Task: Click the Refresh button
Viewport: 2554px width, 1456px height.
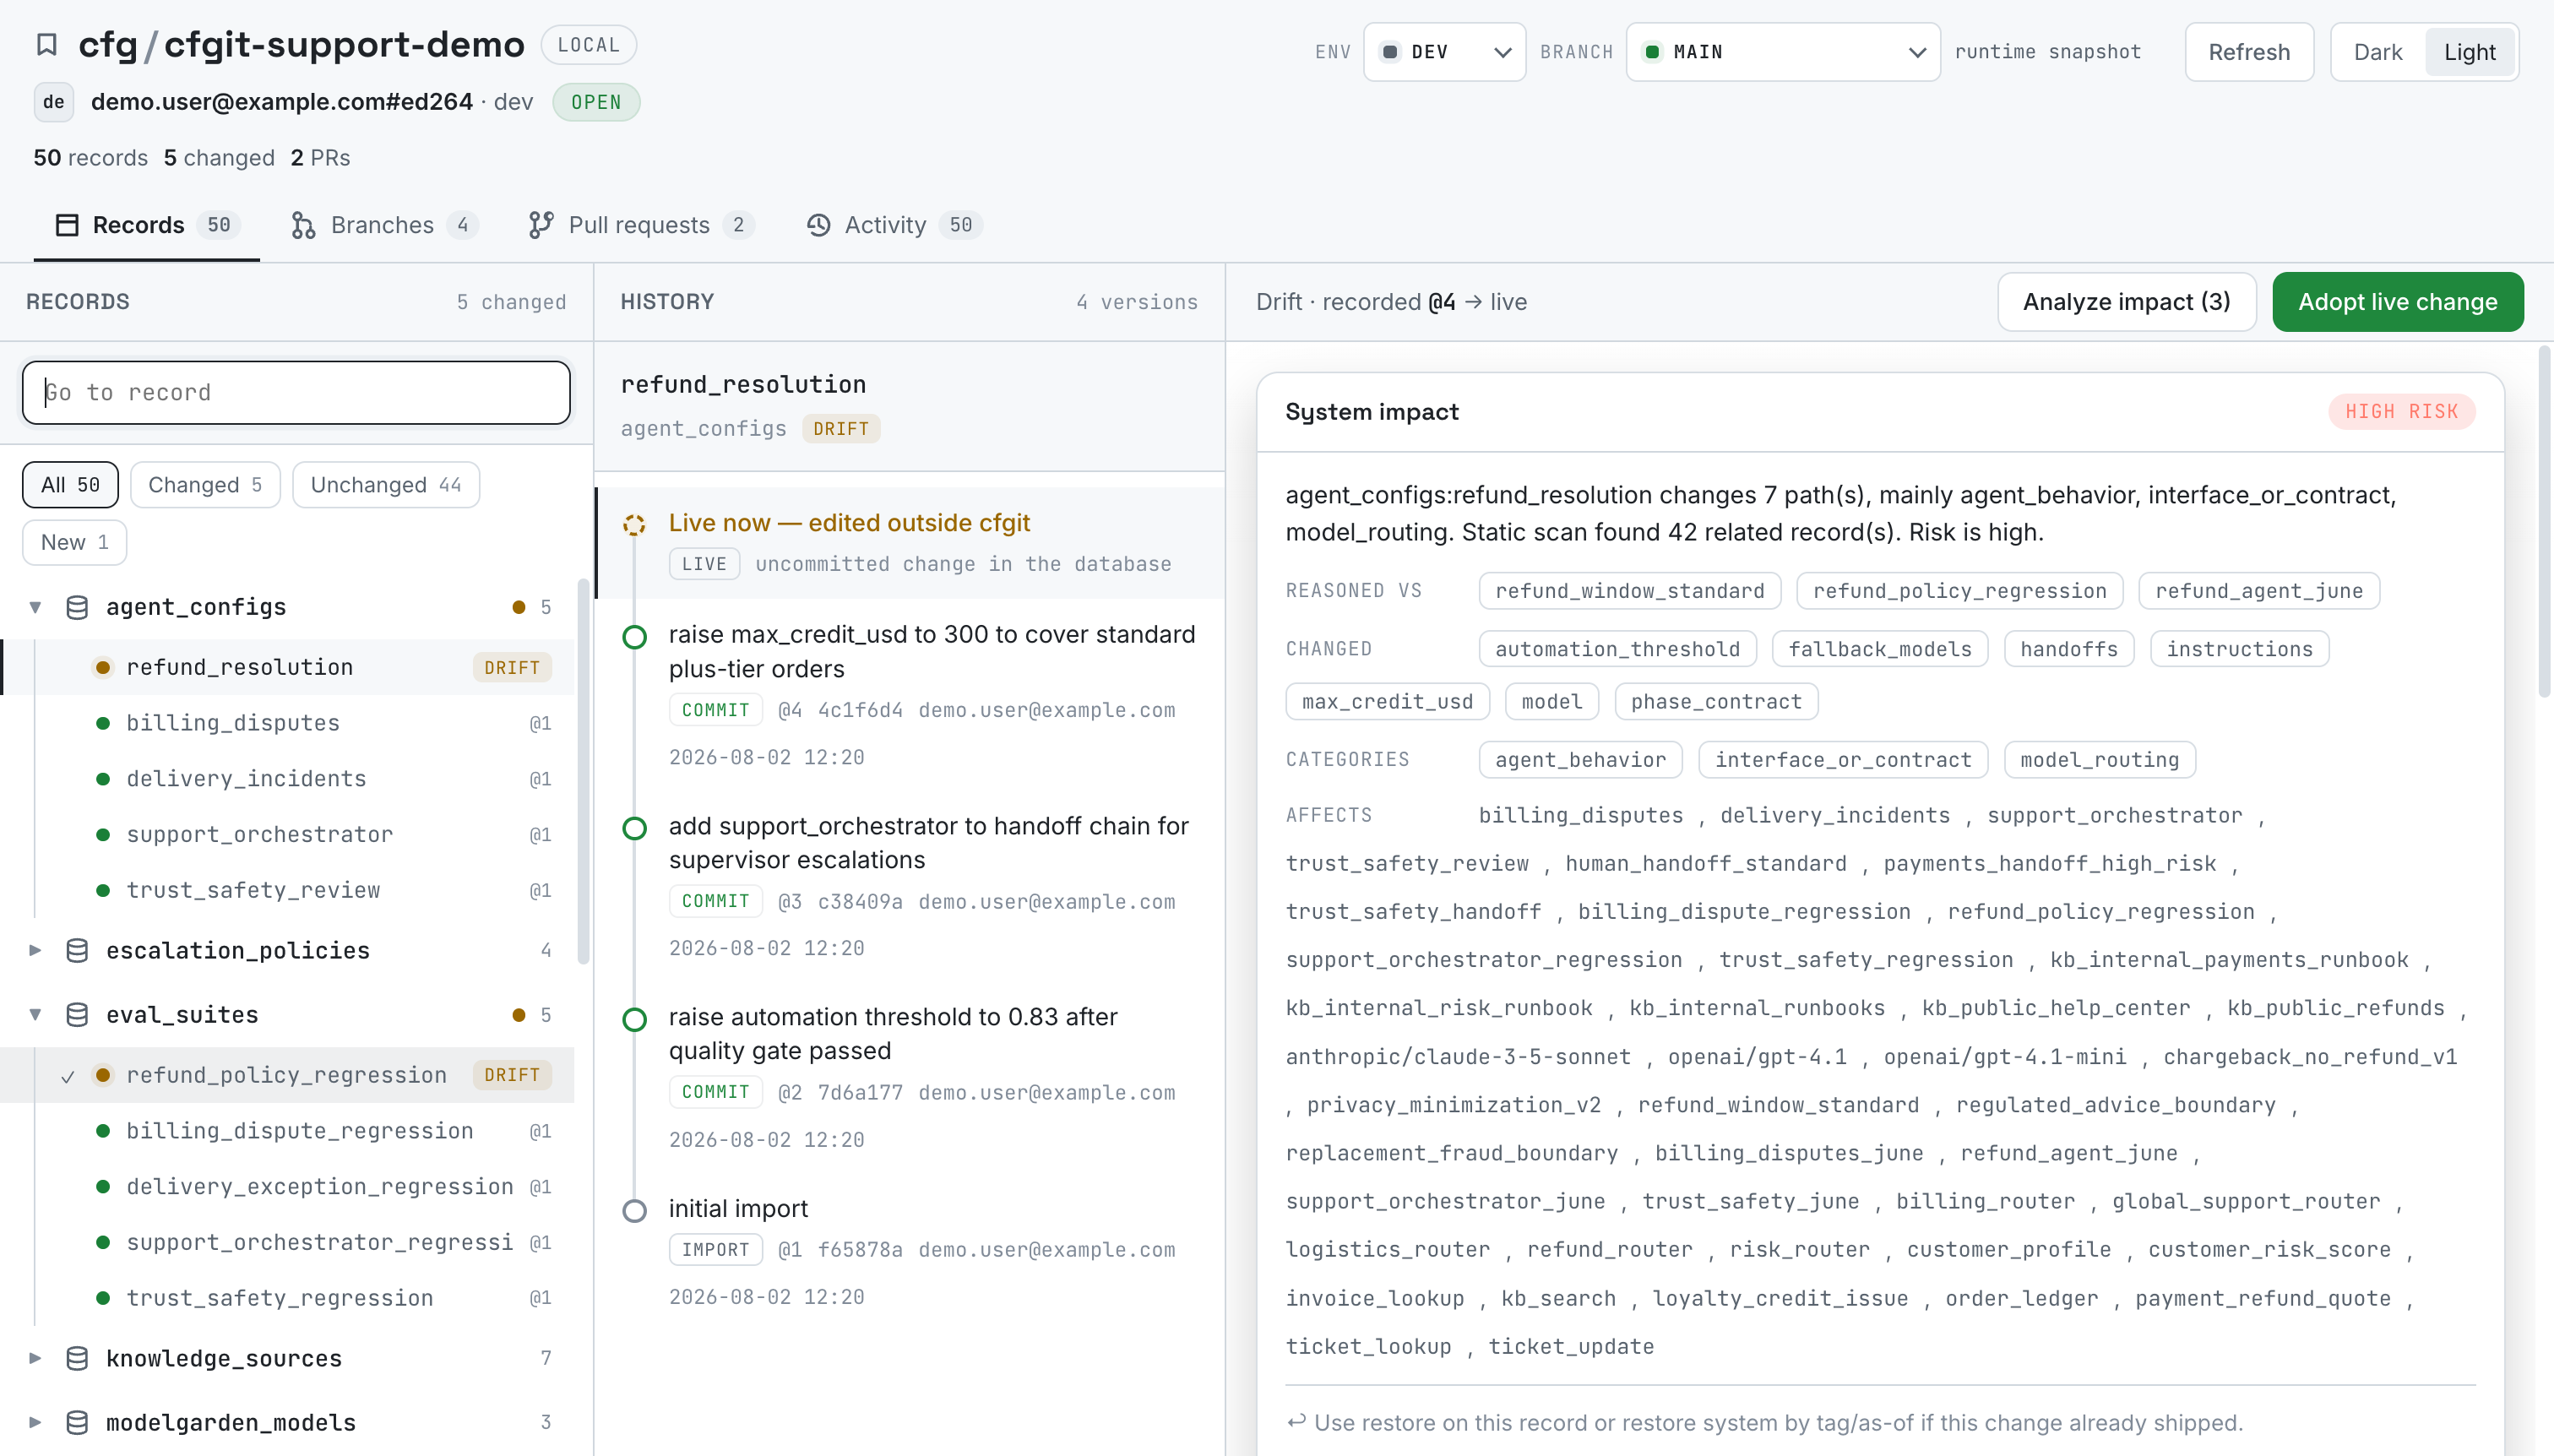Action: 2249,52
